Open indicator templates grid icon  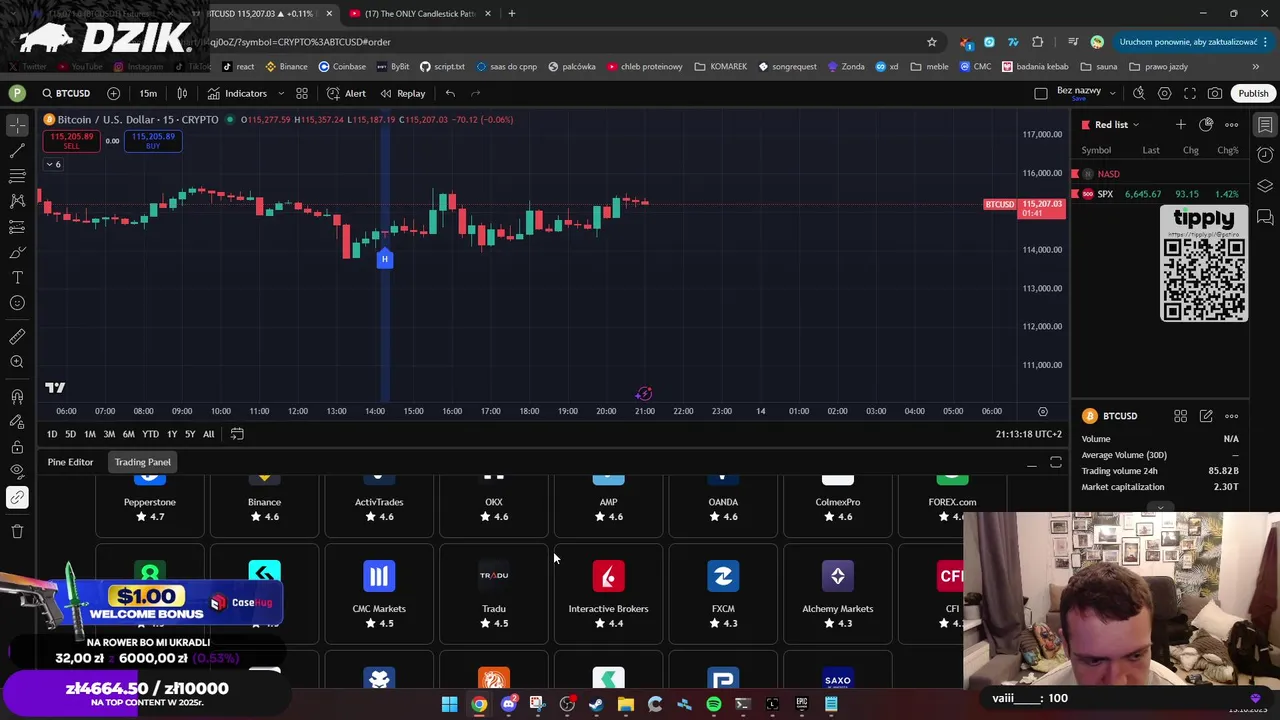[x=301, y=93]
